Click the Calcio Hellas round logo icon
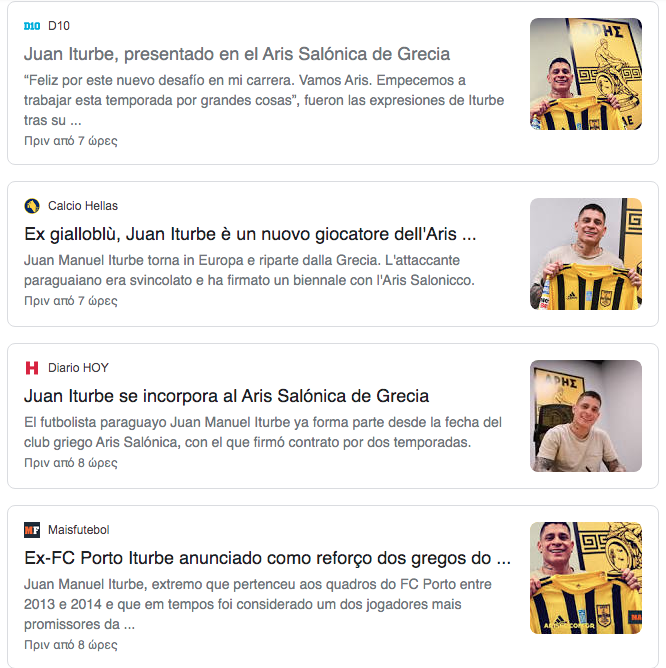Viewport: 666px width, 668px height. coord(32,206)
